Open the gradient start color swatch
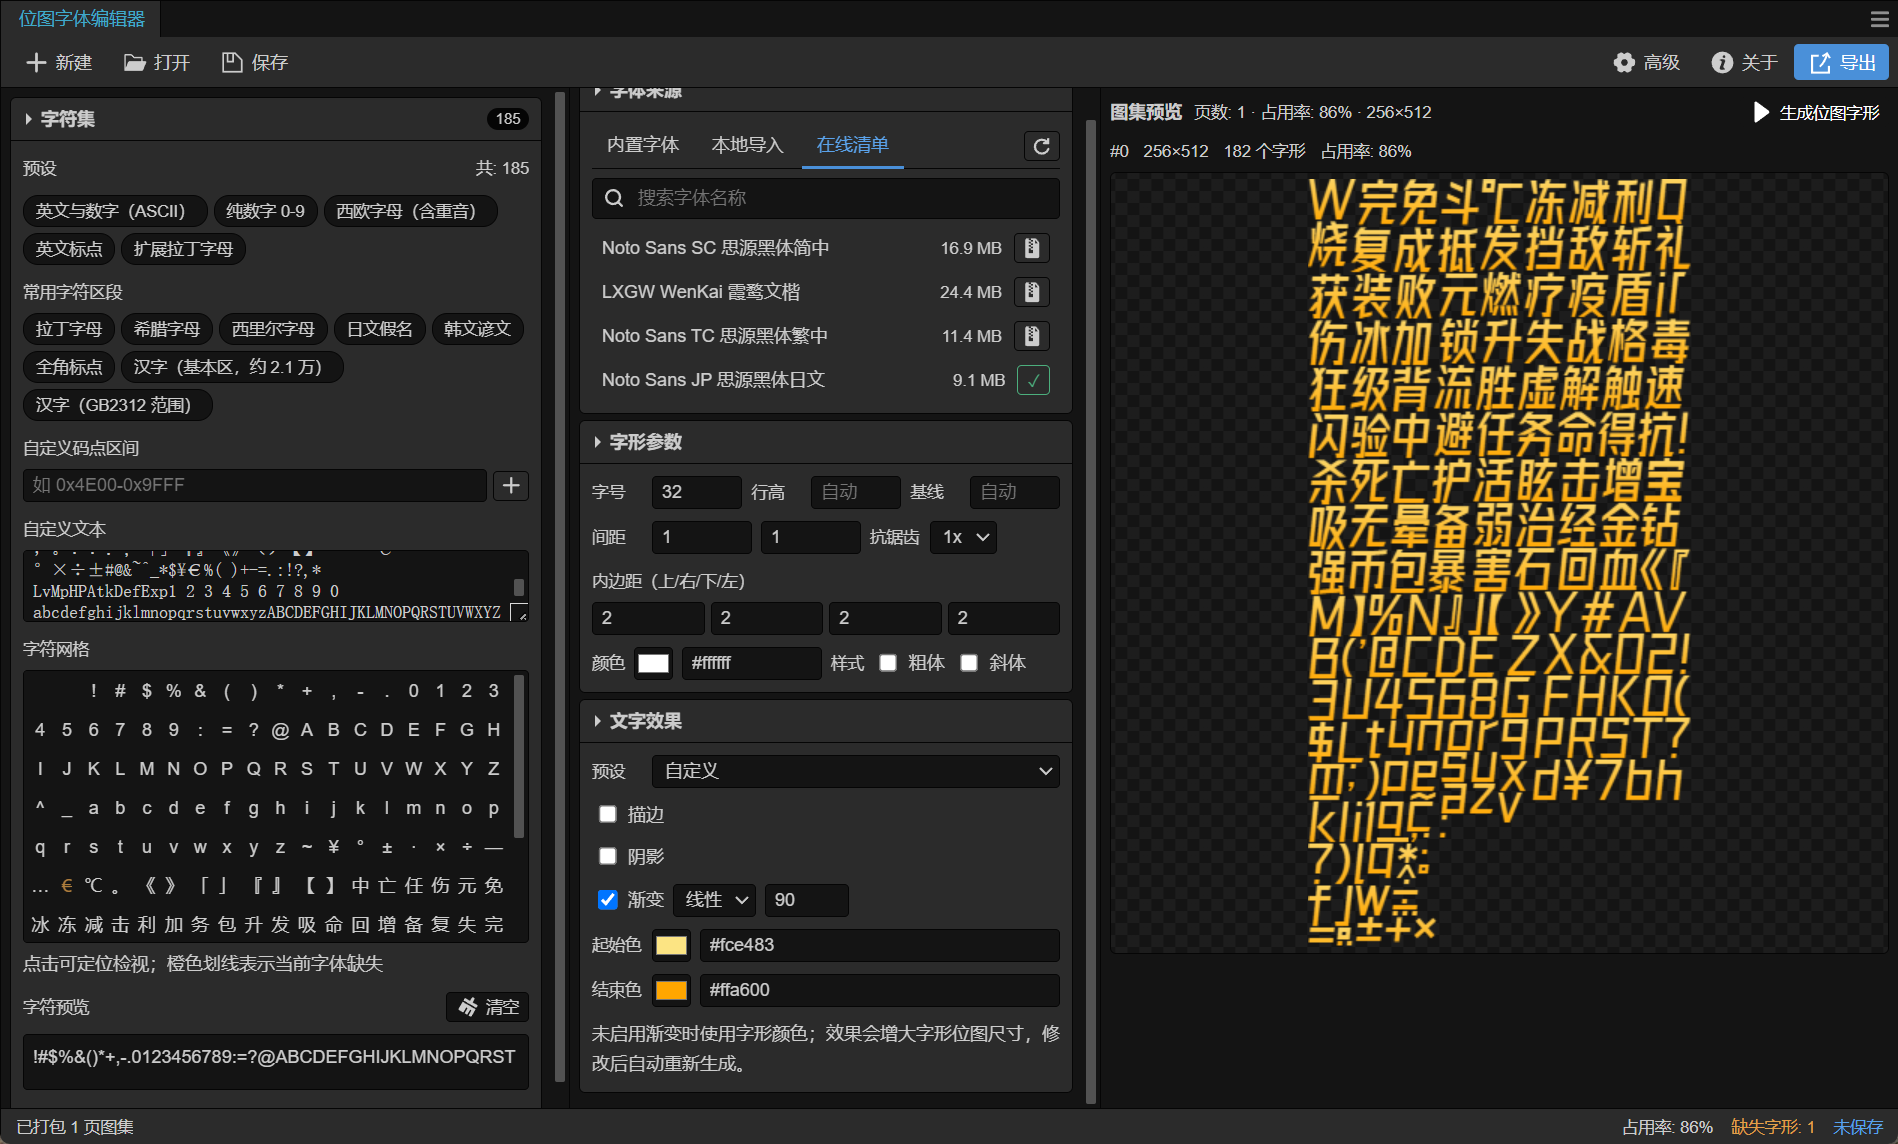 tap(671, 945)
